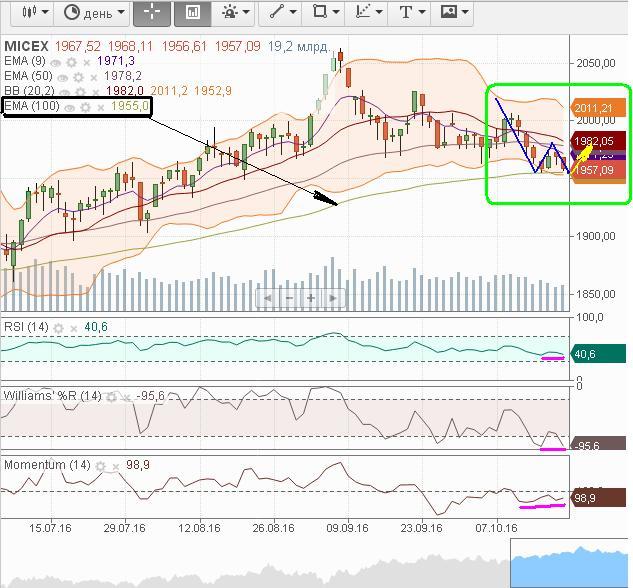This screenshot has height=588, width=633.
Task: Remove the EMA (9) indicator
Action: (x=86, y=63)
